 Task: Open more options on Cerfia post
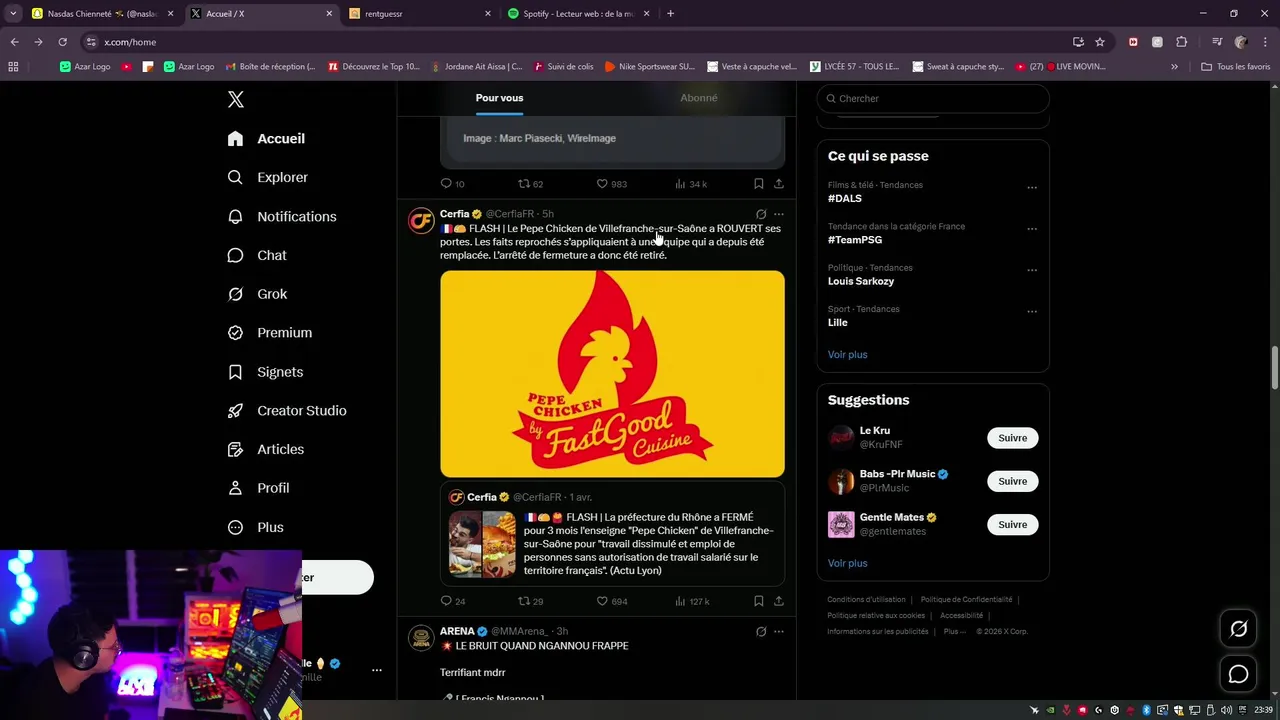(x=779, y=214)
